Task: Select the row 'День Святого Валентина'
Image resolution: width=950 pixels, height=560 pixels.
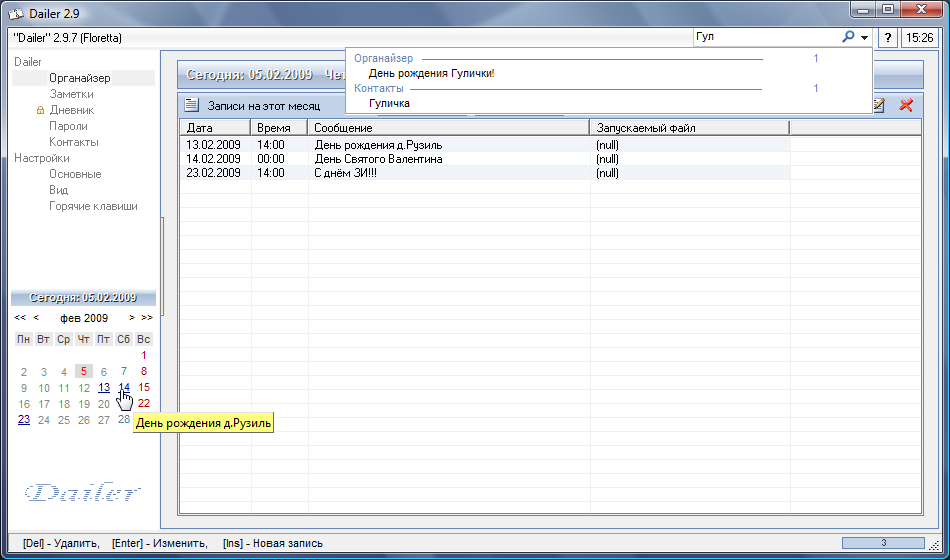Action: 485,159
